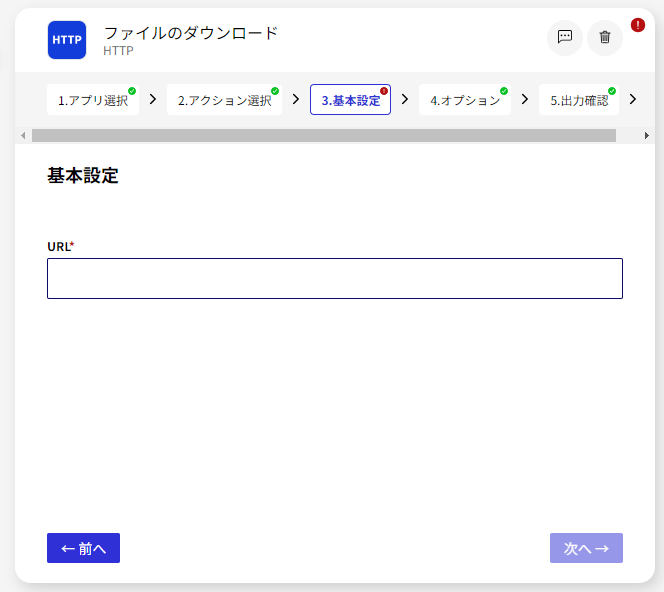Click the 基本設定 heading
The height and width of the screenshot is (592, 664).
83,175
